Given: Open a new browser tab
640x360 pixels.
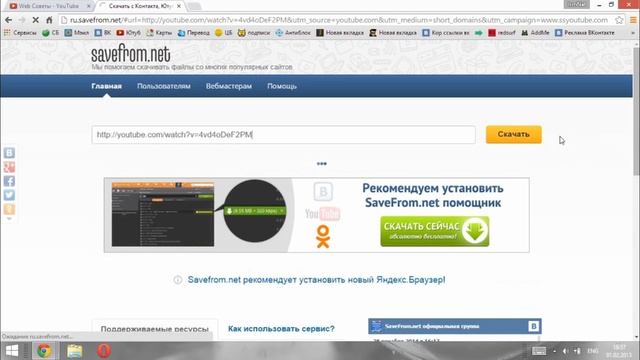Looking at the screenshot, I should tap(194, 6).
